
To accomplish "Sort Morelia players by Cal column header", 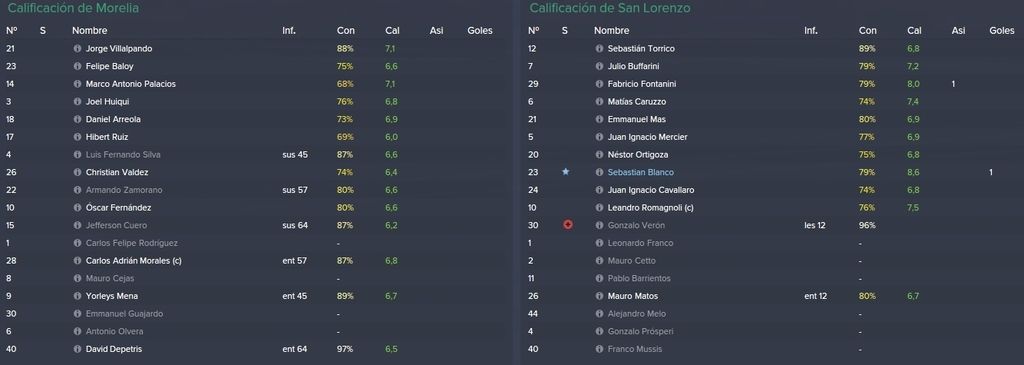I will click(x=392, y=31).
